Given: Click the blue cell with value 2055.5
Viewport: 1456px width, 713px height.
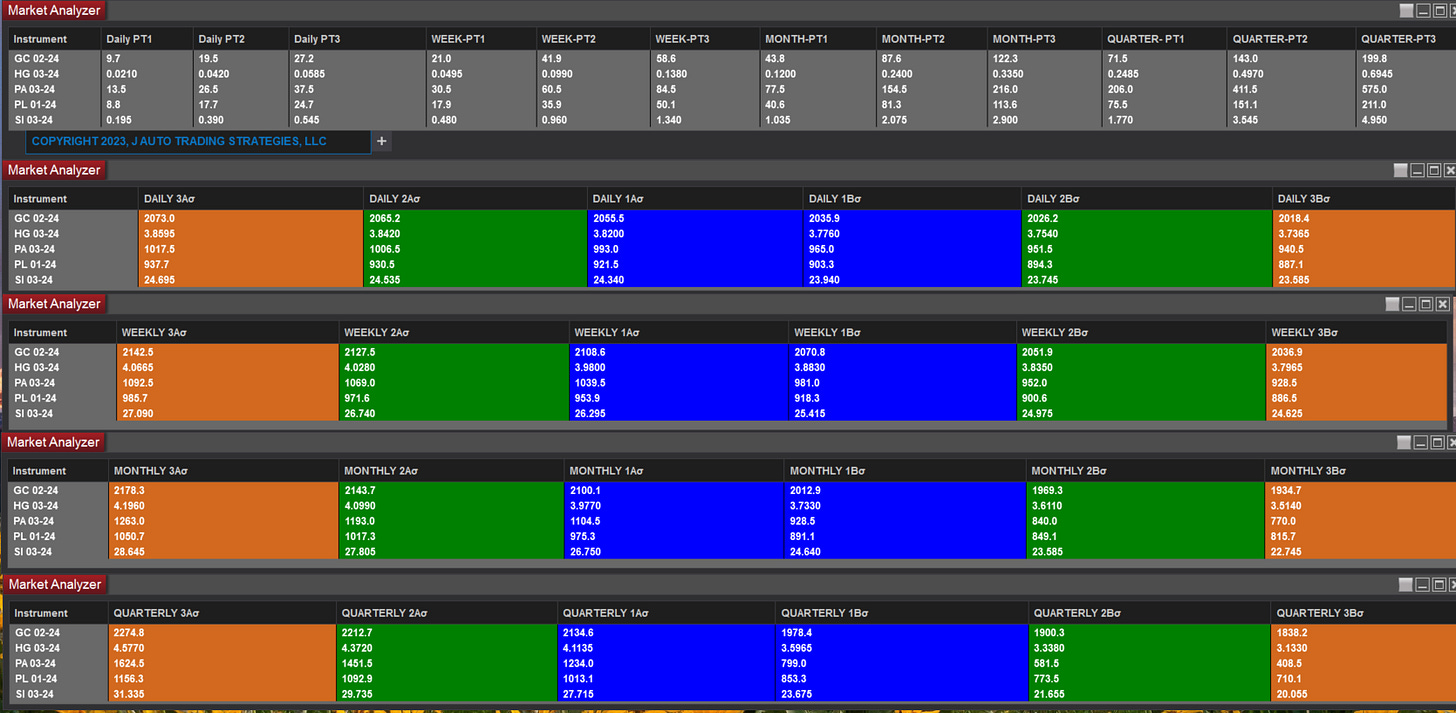Looking at the screenshot, I should pyautogui.click(x=694, y=218).
